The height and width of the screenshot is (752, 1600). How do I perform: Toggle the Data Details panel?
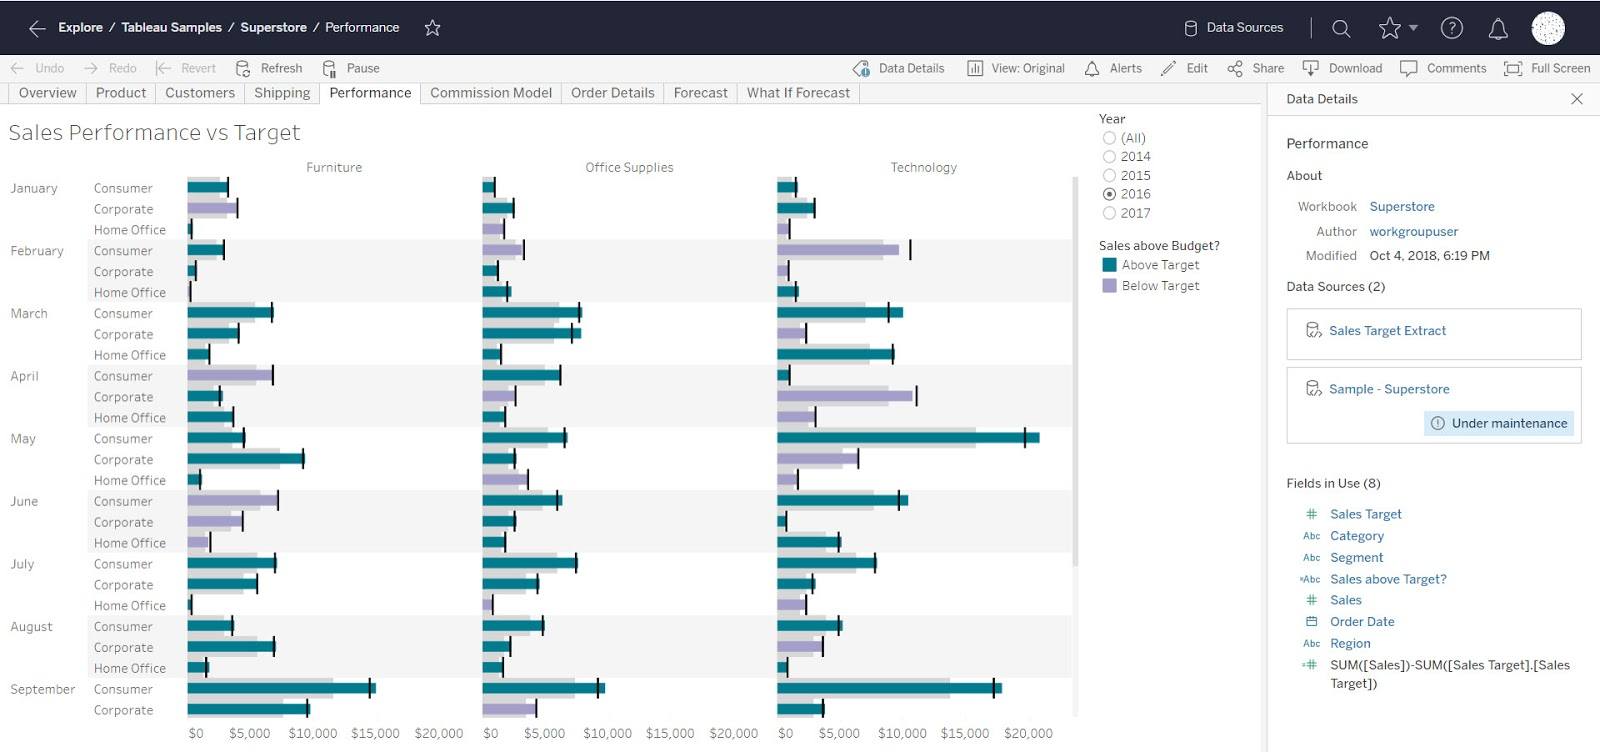coord(898,68)
